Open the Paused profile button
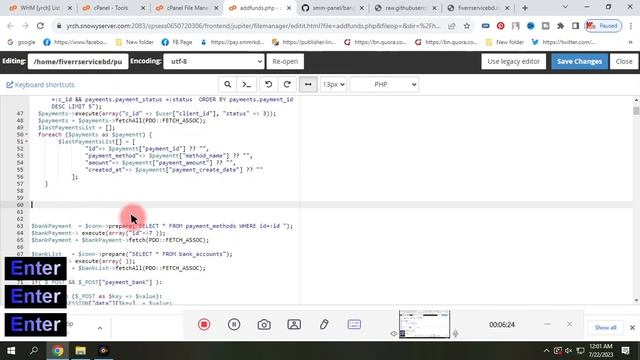 (x=603, y=26)
